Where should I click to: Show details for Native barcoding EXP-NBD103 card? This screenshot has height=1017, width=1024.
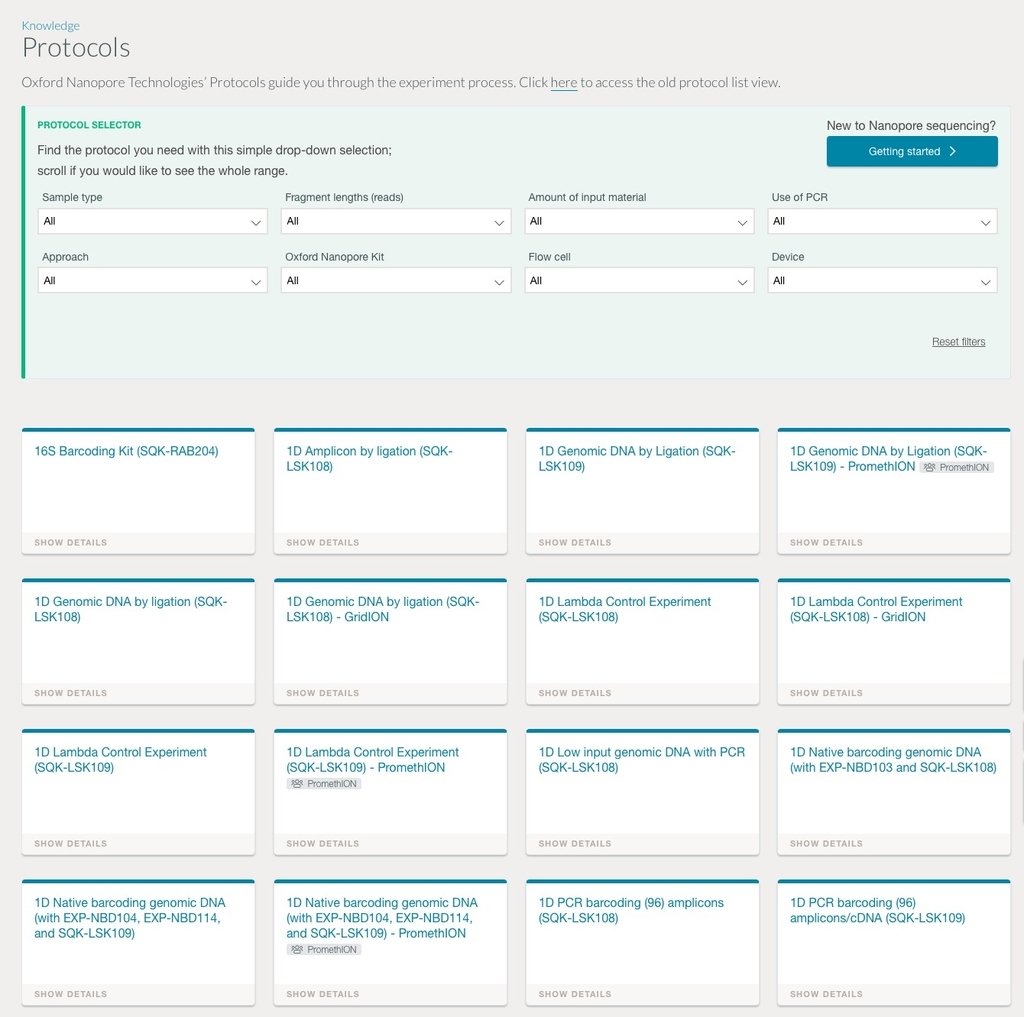point(826,844)
